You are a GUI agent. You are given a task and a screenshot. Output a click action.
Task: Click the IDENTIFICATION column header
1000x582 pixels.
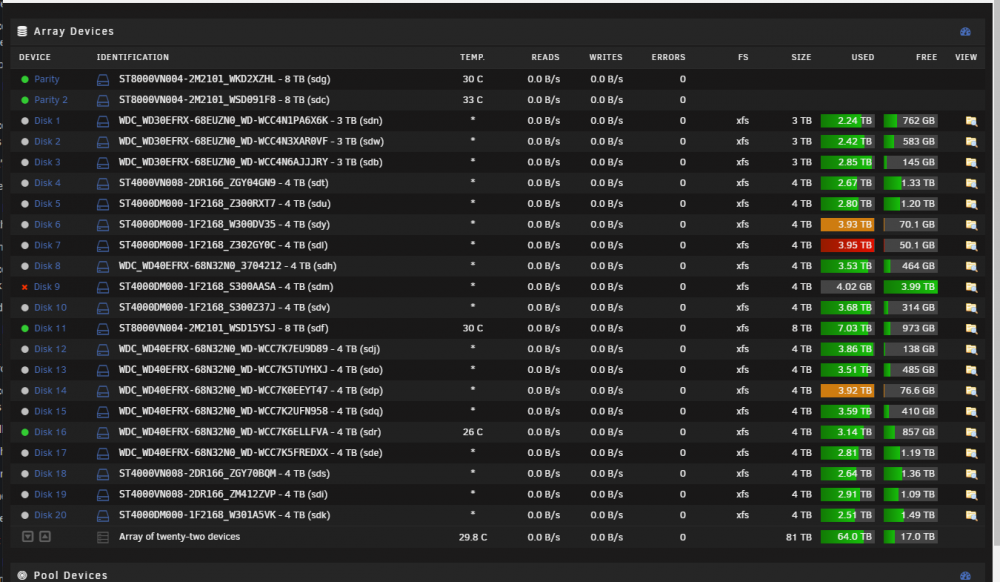coord(133,57)
